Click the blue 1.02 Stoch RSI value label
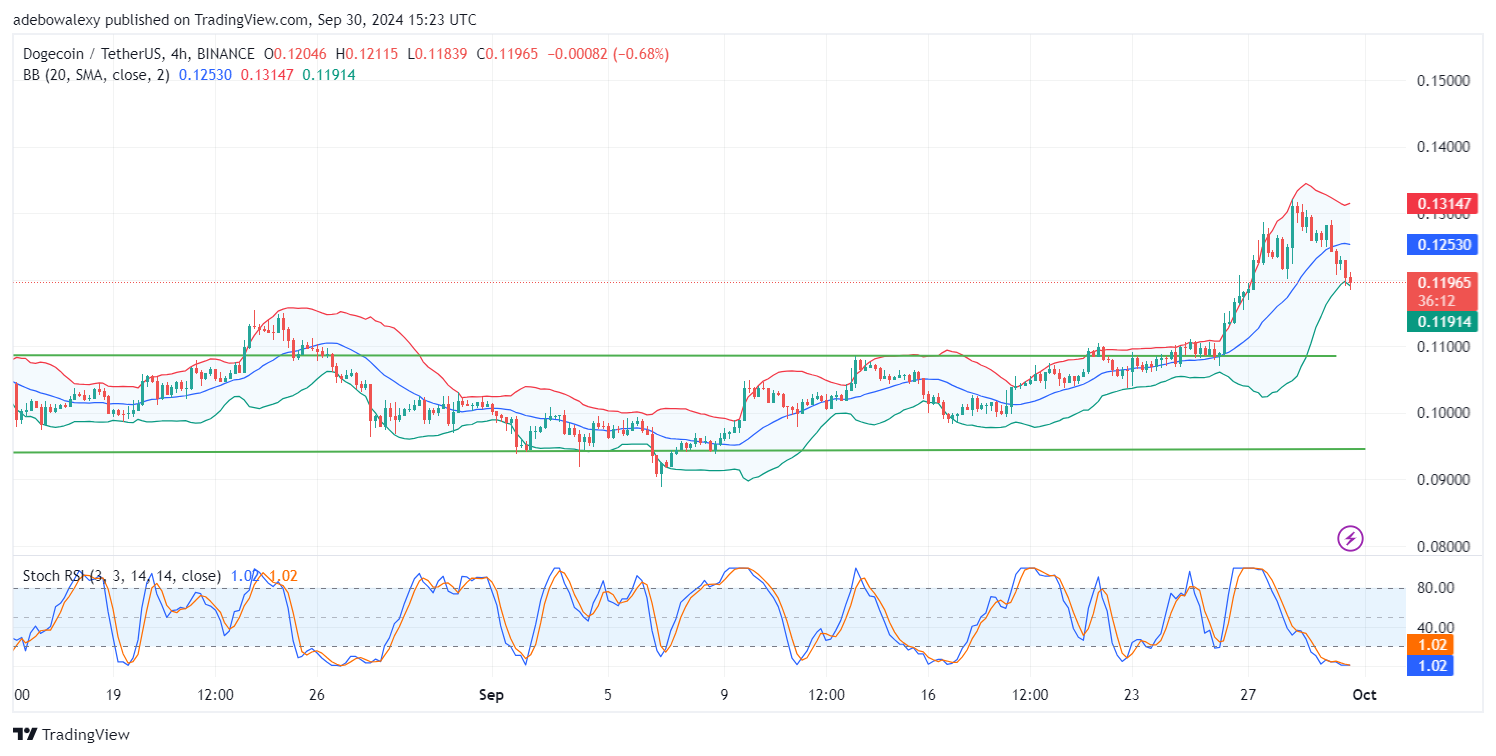This screenshot has width=1496, height=756. pyautogui.click(x=1429, y=666)
